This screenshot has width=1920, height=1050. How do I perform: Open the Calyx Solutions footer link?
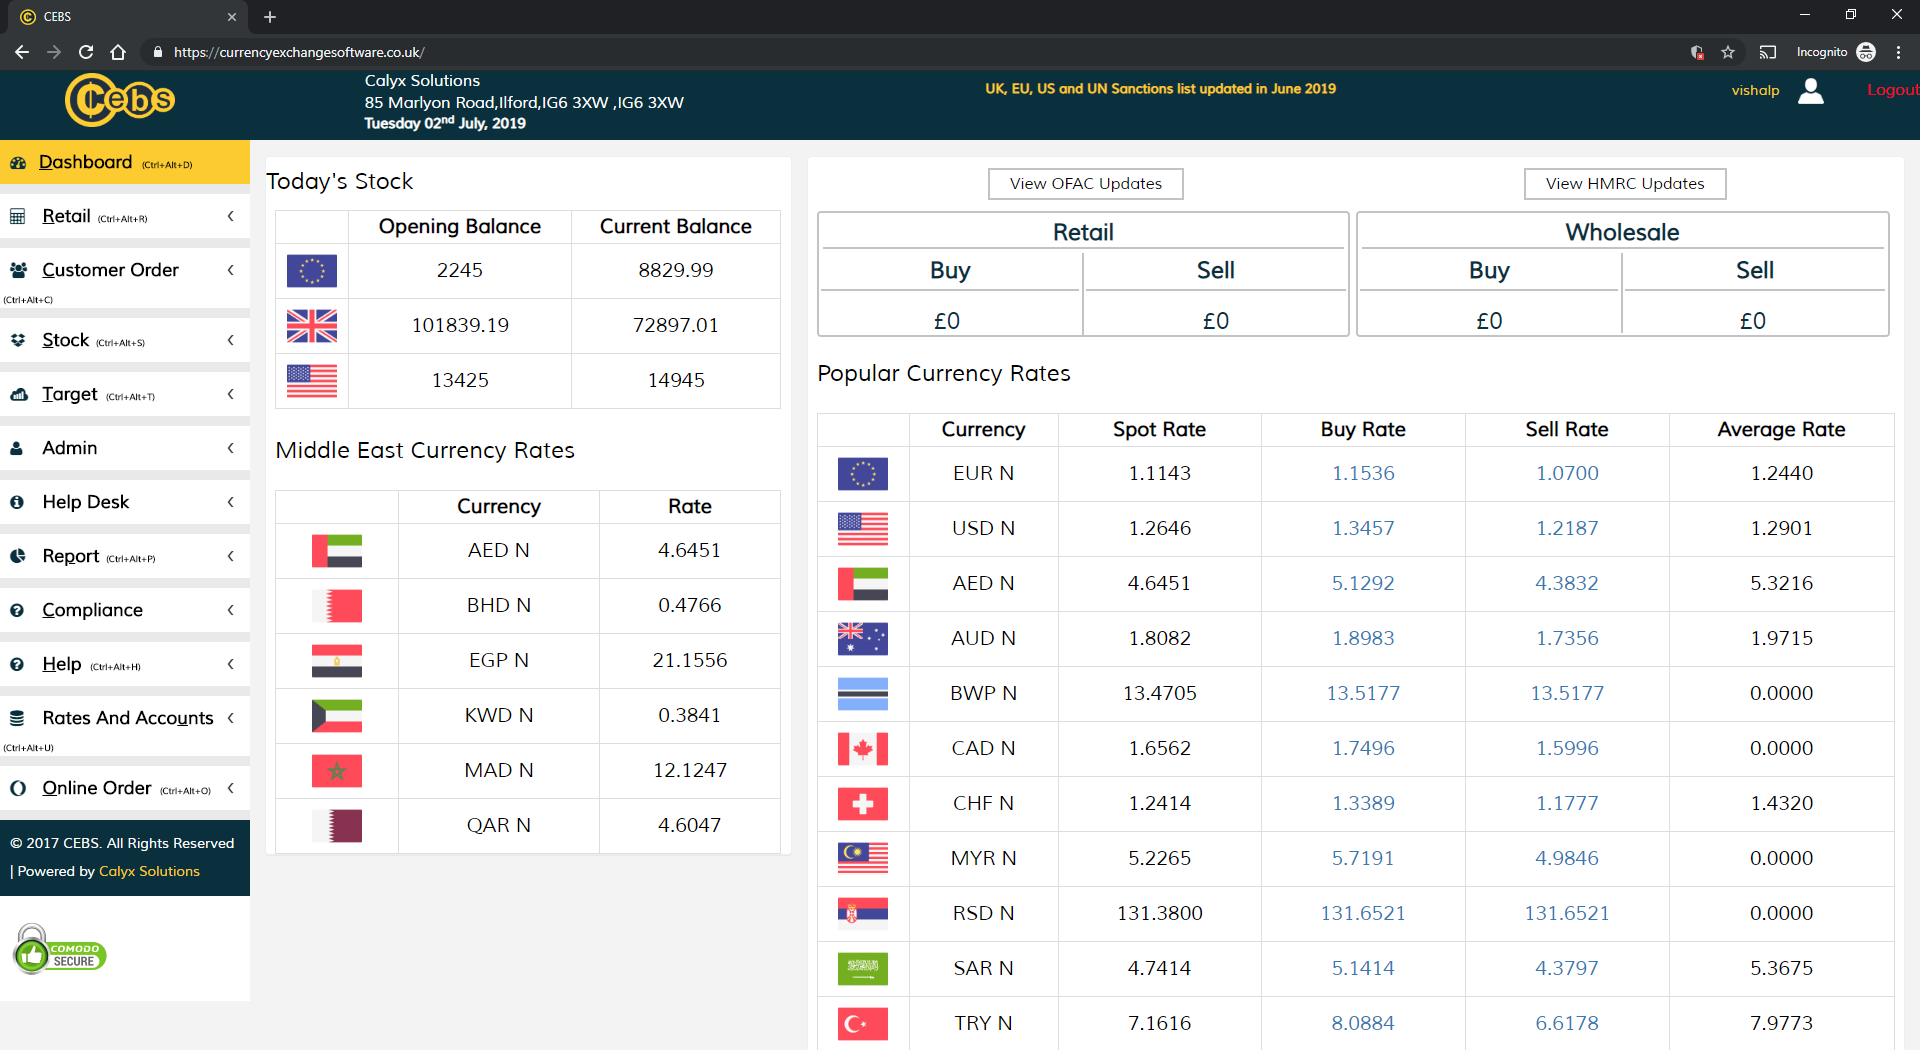click(149, 871)
